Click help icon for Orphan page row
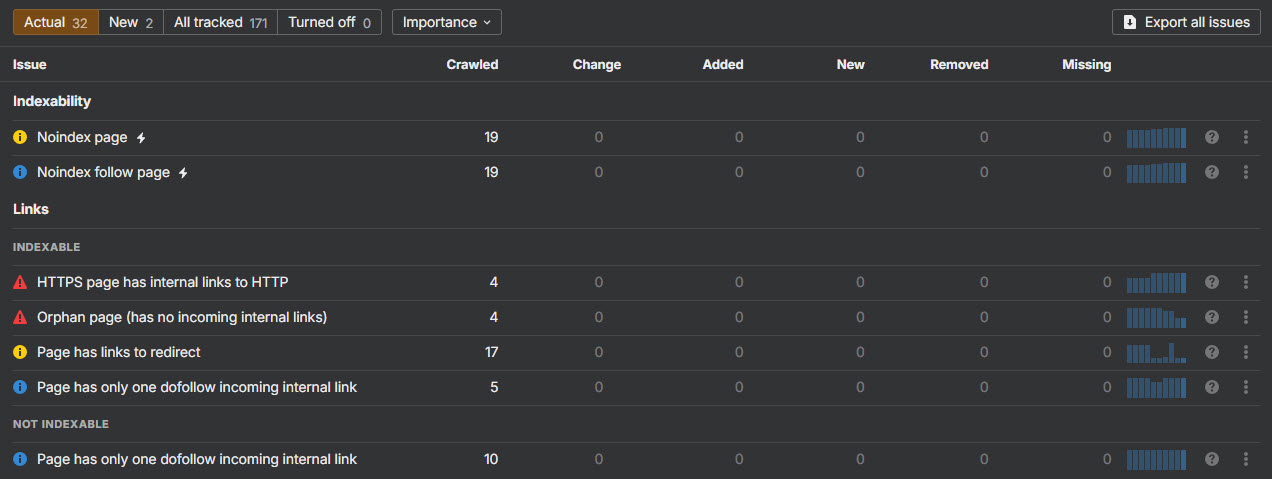The height and width of the screenshot is (479, 1272). click(1212, 317)
